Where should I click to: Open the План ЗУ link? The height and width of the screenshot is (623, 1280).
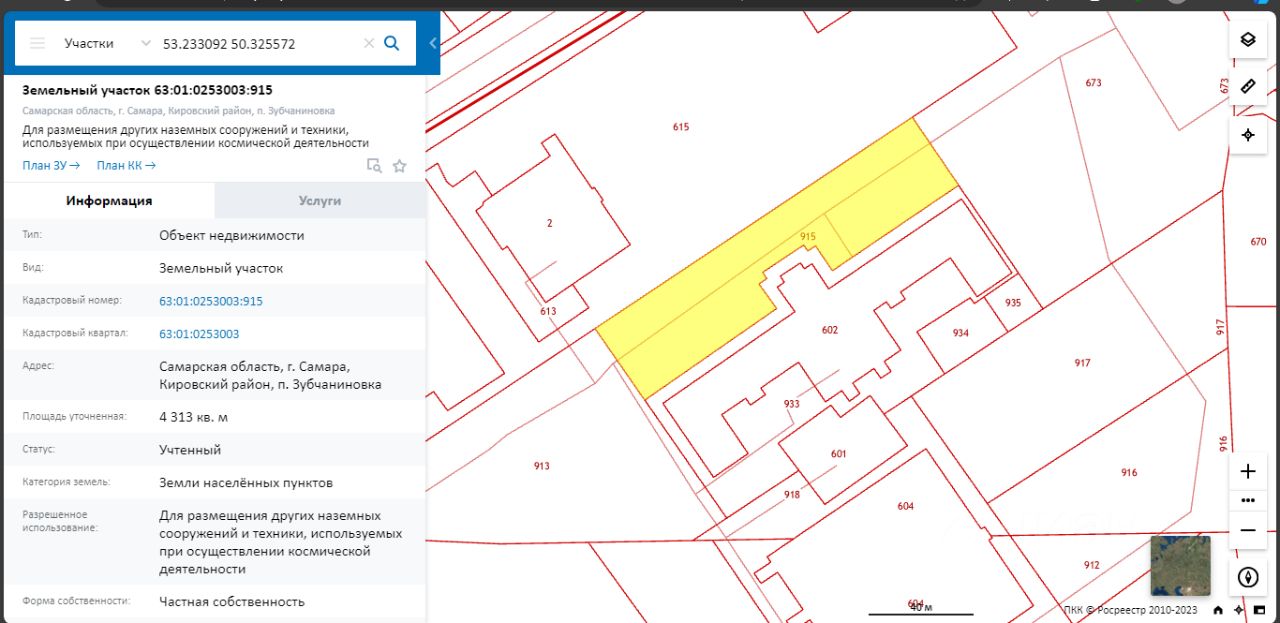(x=51, y=166)
